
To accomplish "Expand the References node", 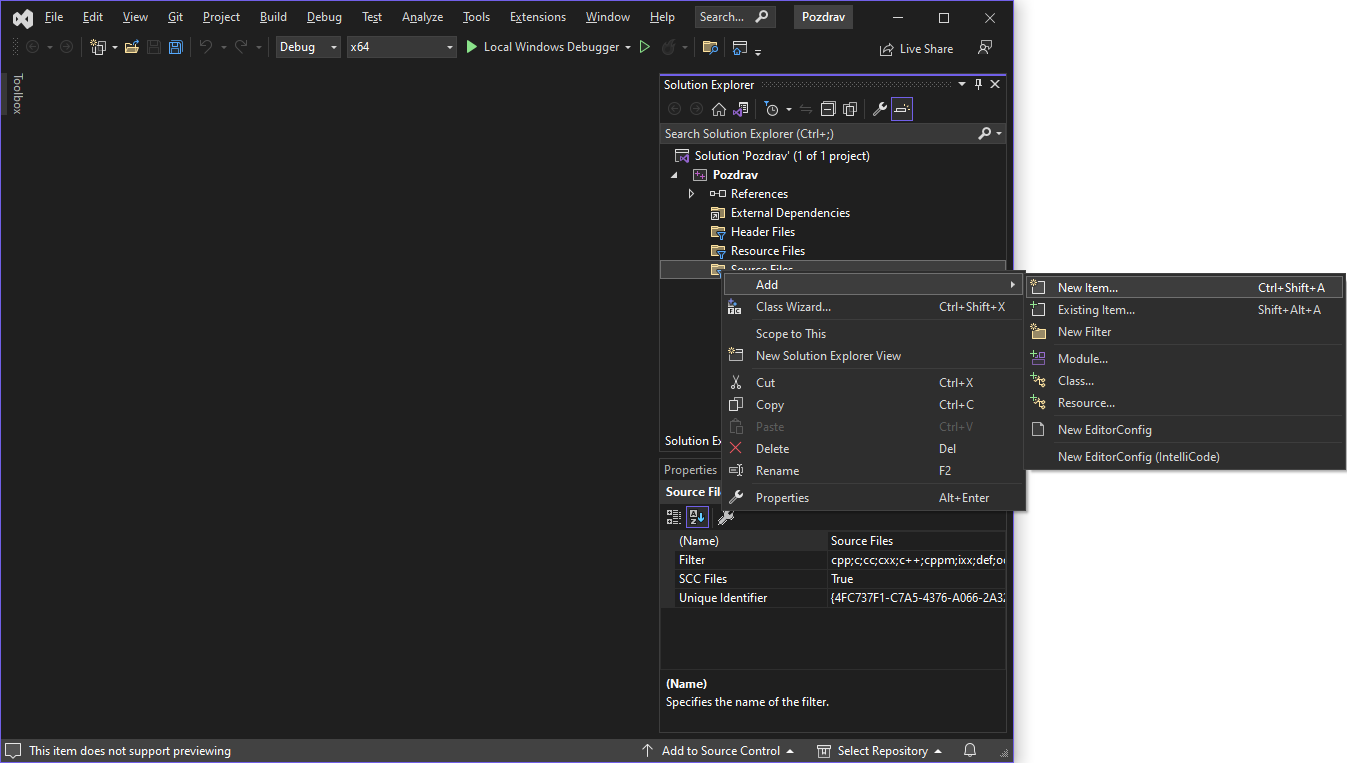I will 691,194.
